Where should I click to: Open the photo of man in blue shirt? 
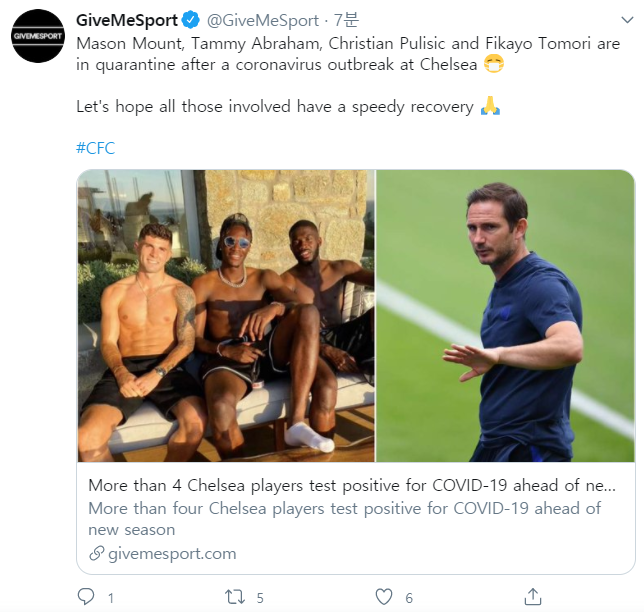point(505,315)
